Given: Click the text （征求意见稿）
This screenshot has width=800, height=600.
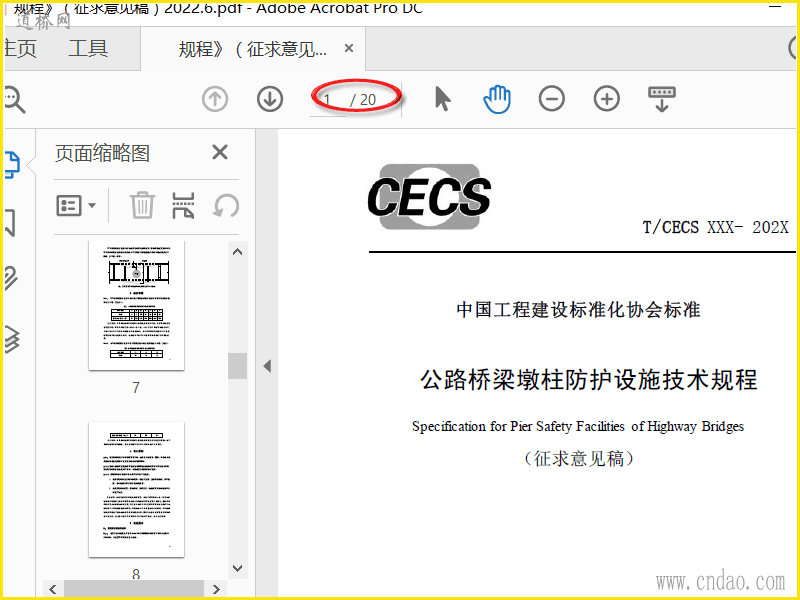Looking at the screenshot, I should [579, 459].
